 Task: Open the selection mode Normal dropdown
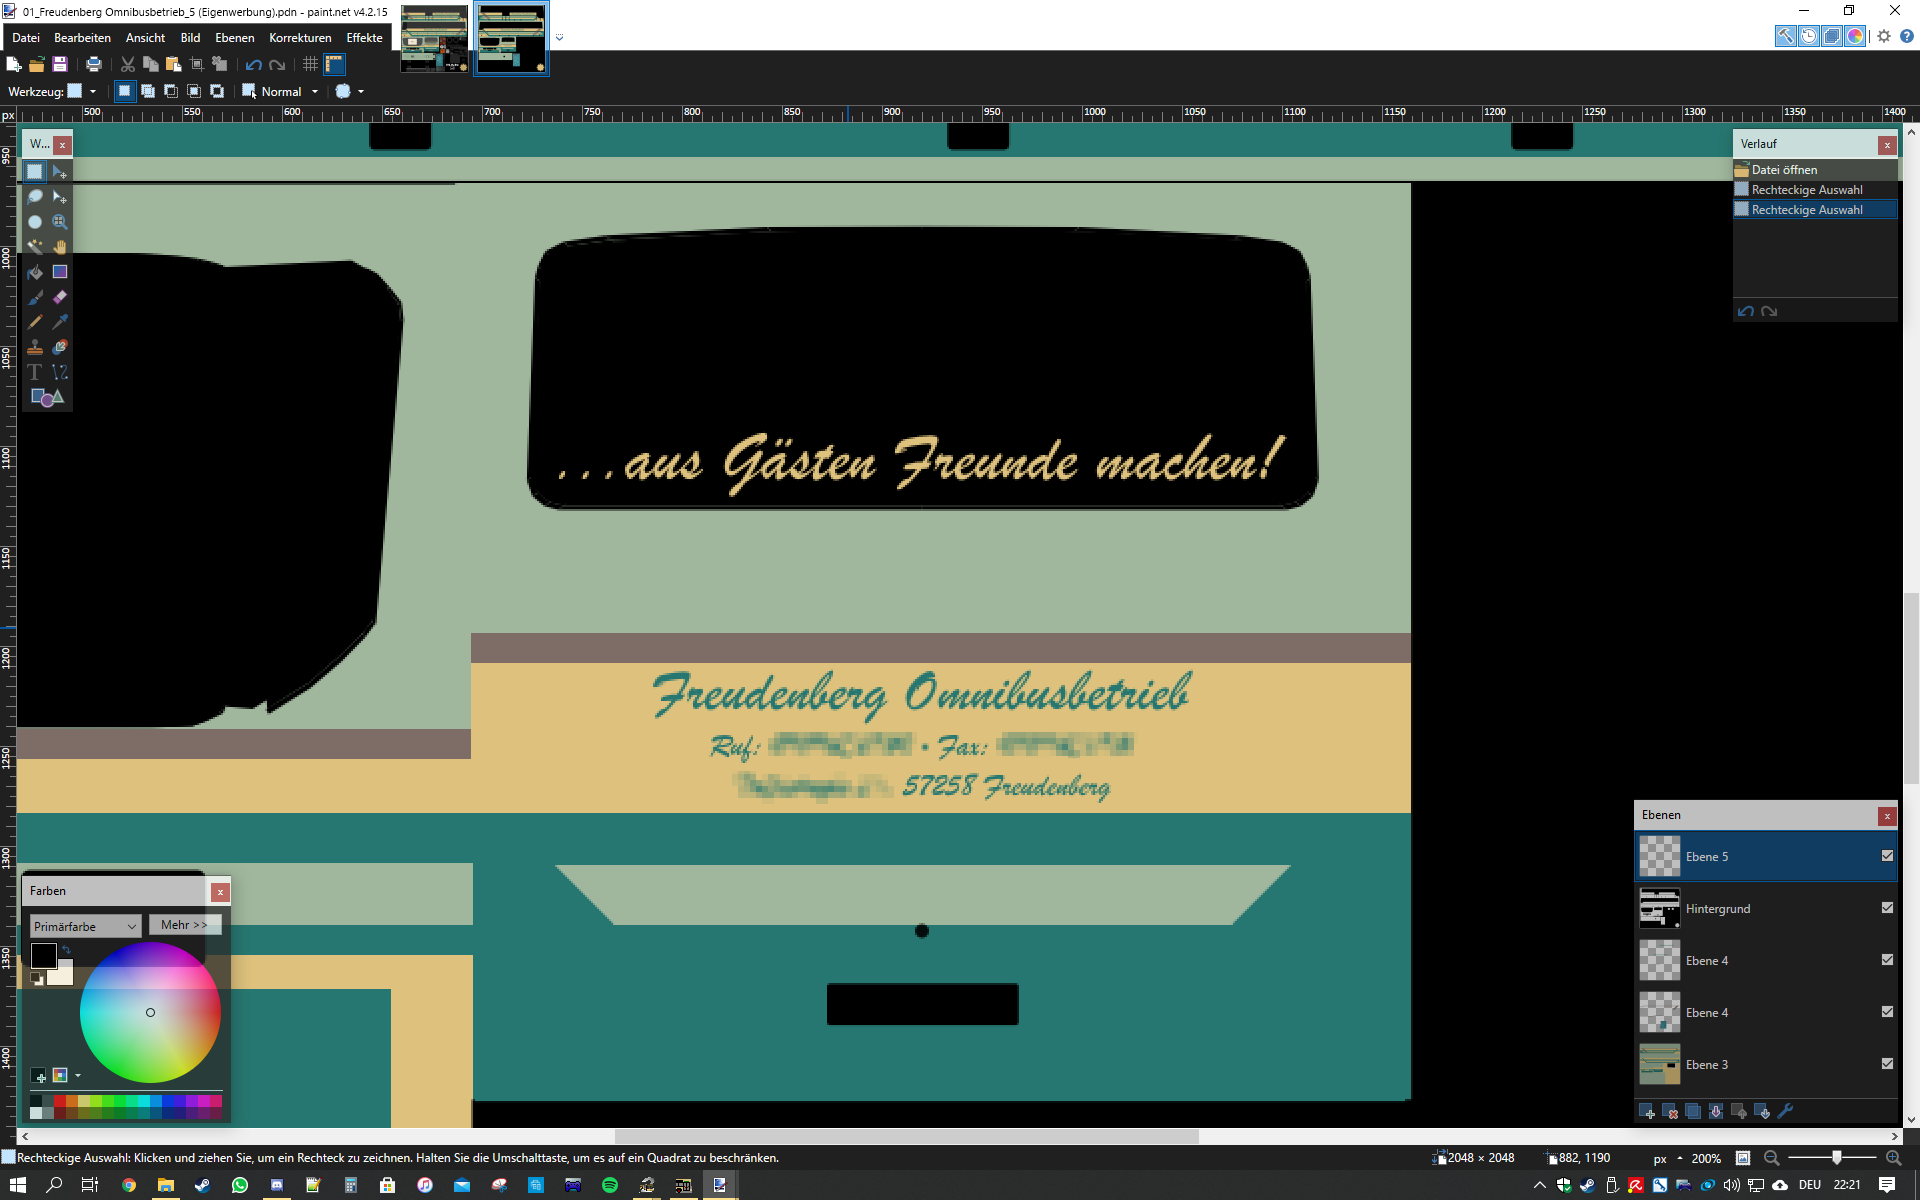click(315, 91)
